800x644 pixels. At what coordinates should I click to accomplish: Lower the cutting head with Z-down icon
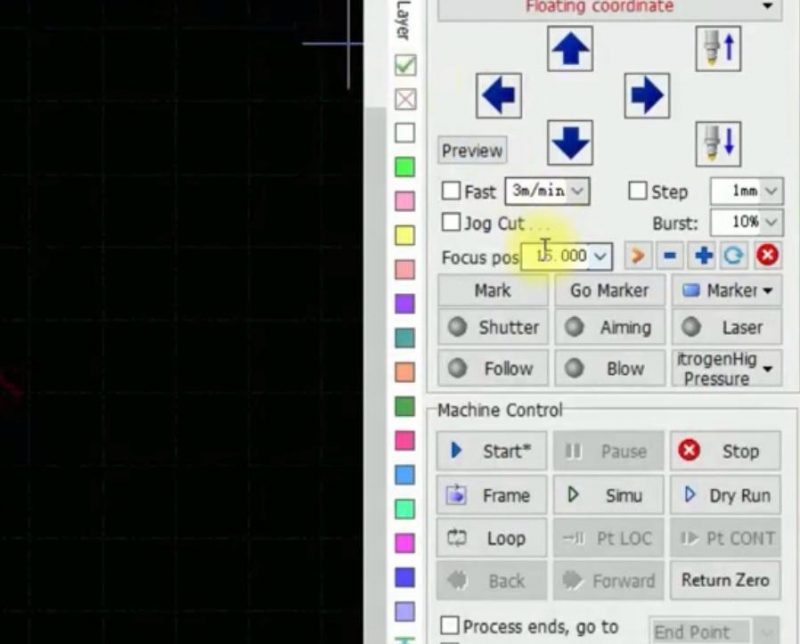[x=718, y=143]
